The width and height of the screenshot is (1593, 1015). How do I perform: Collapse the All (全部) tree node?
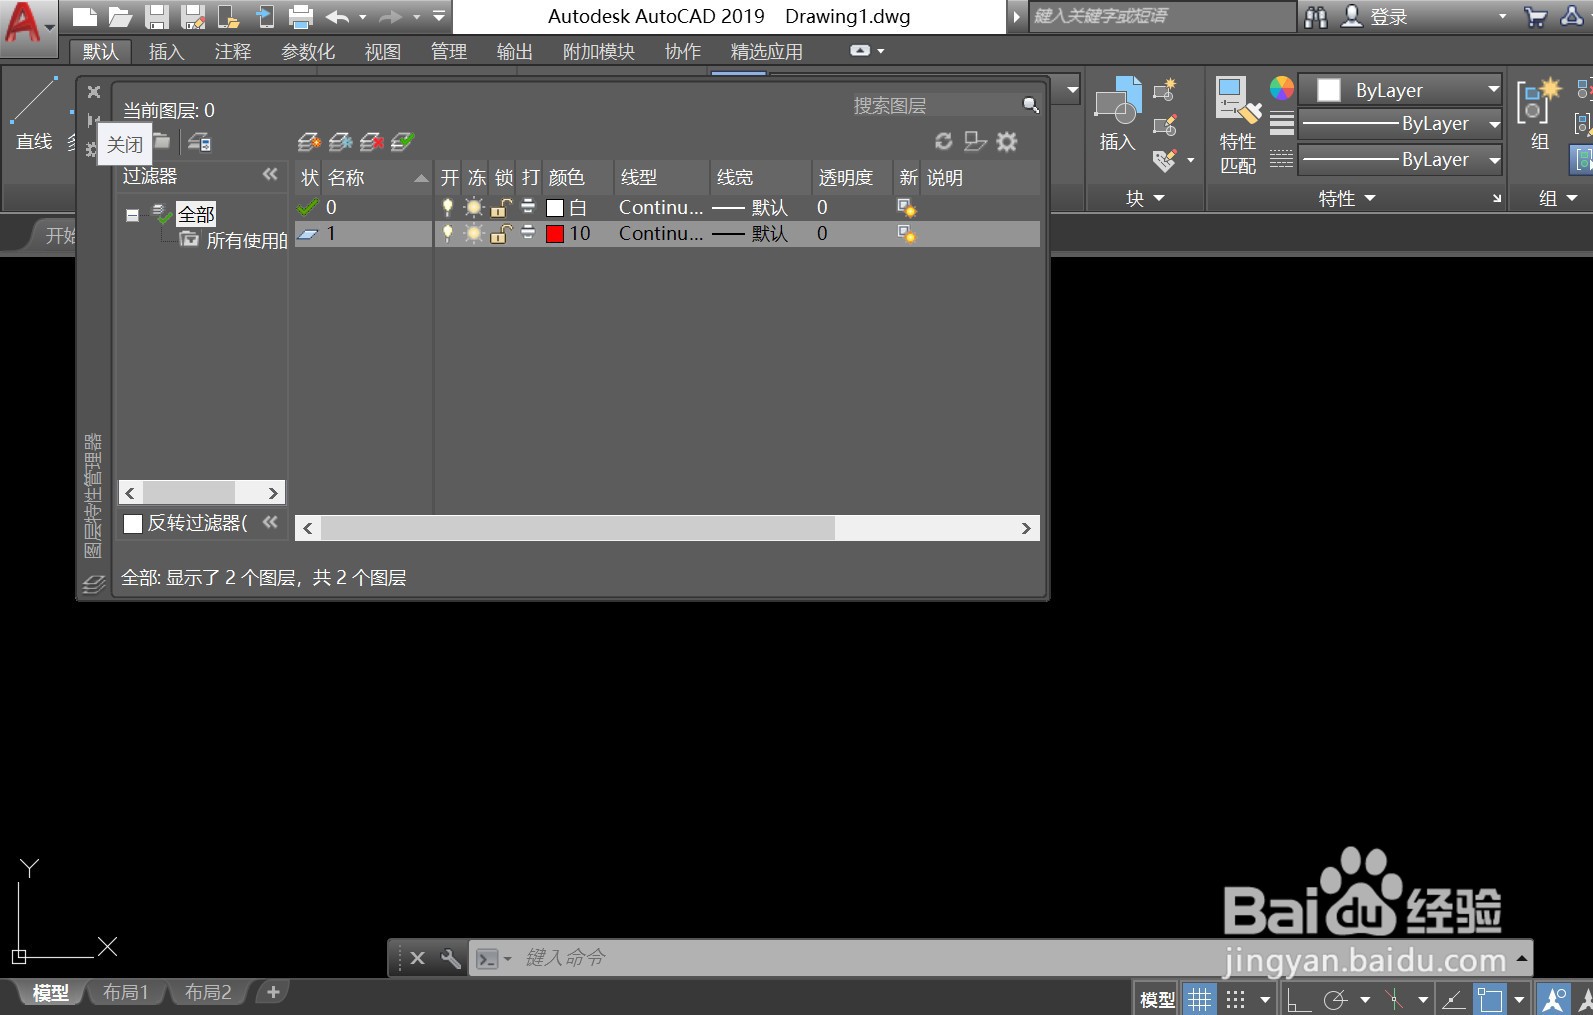click(x=132, y=215)
